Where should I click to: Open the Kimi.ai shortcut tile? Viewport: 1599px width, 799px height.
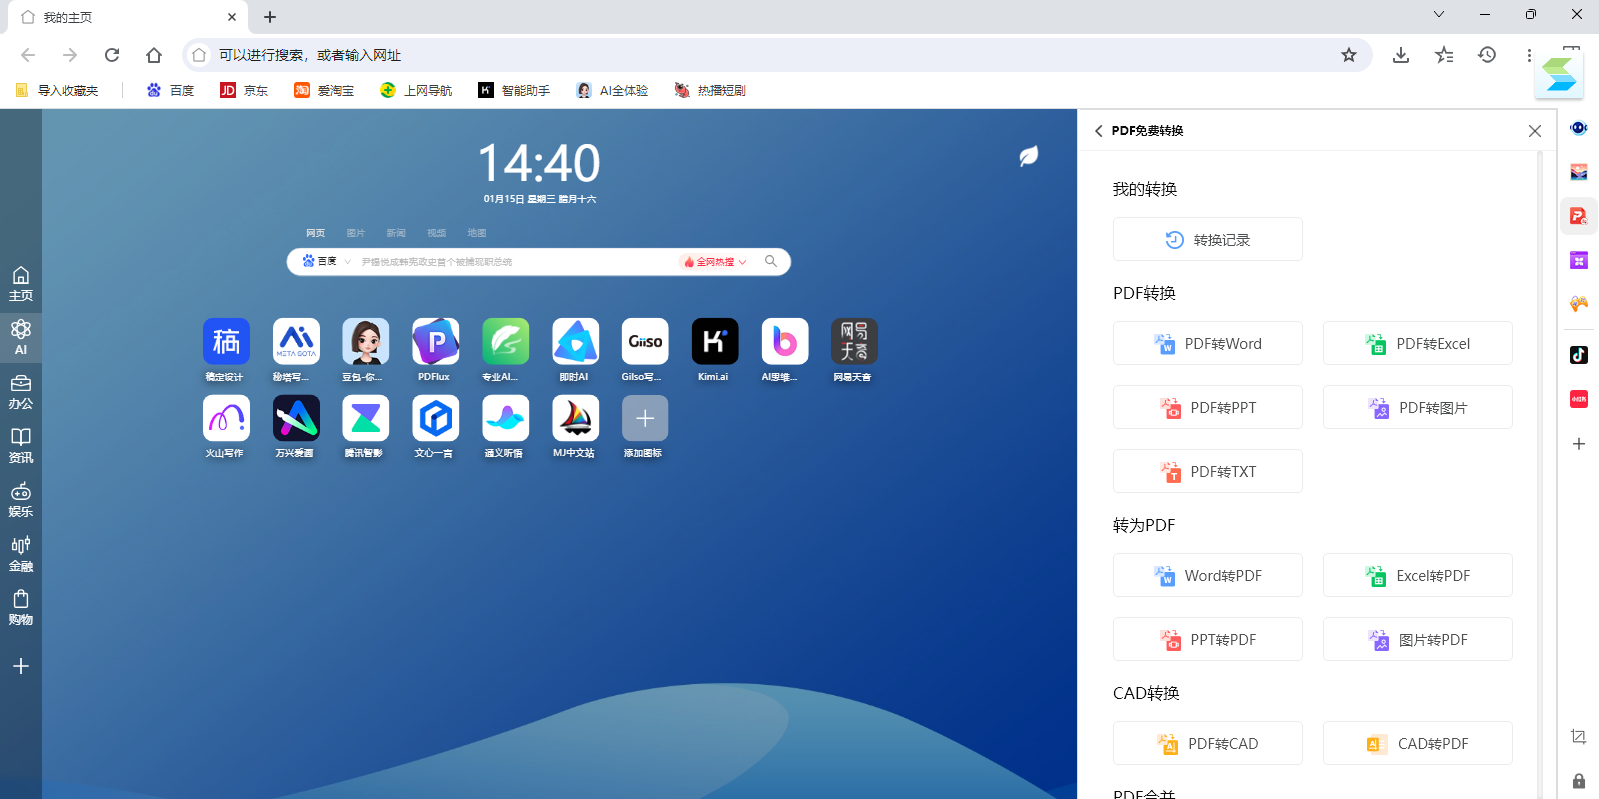point(714,342)
